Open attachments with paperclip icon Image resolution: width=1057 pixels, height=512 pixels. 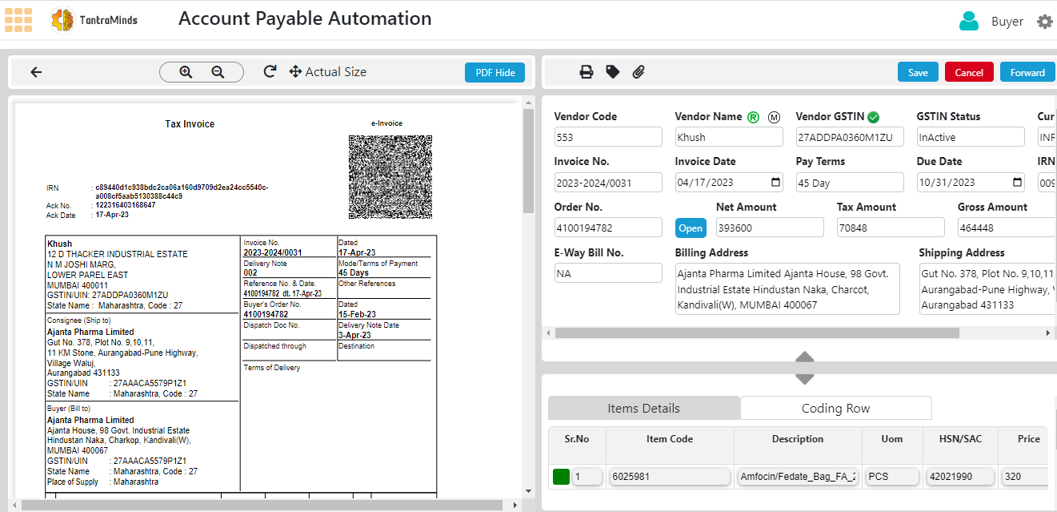[x=638, y=72]
